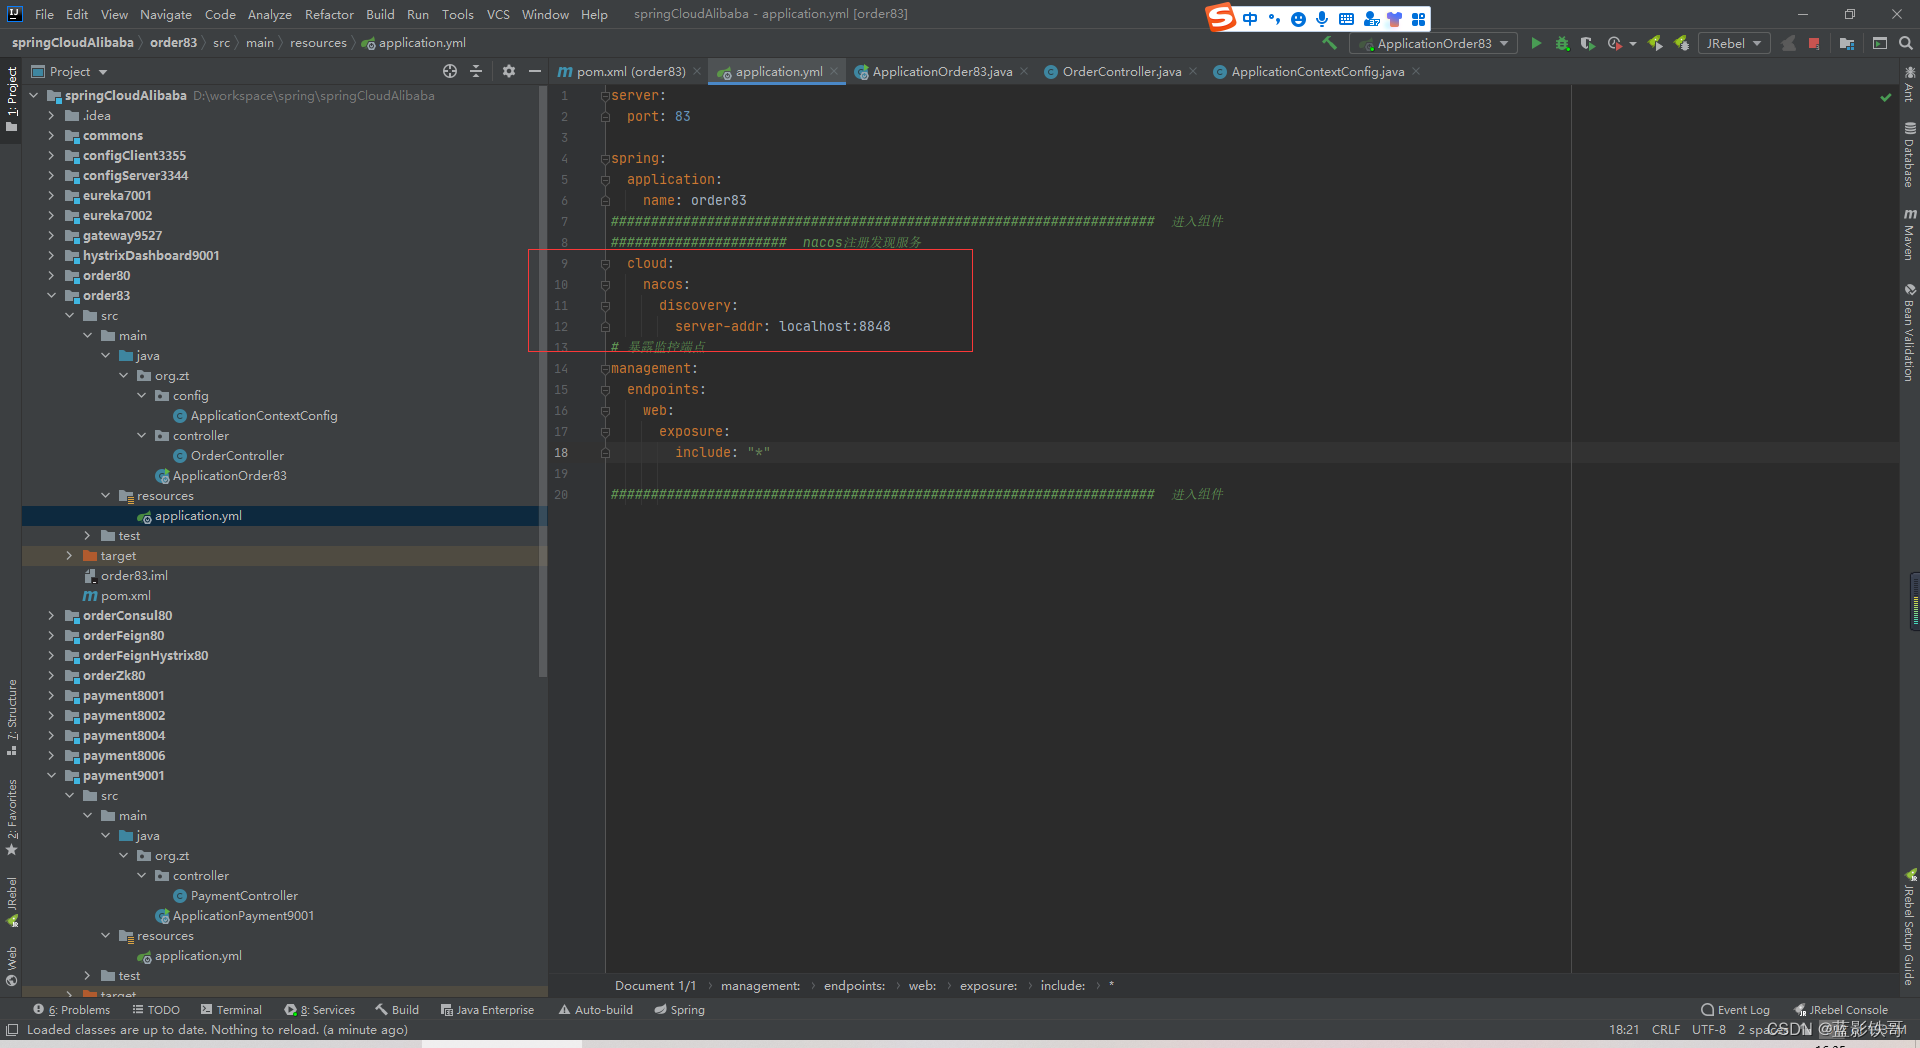1920x1048 pixels.
Task: Click the Run Anything icon
Action: pyautogui.click(x=1880, y=43)
